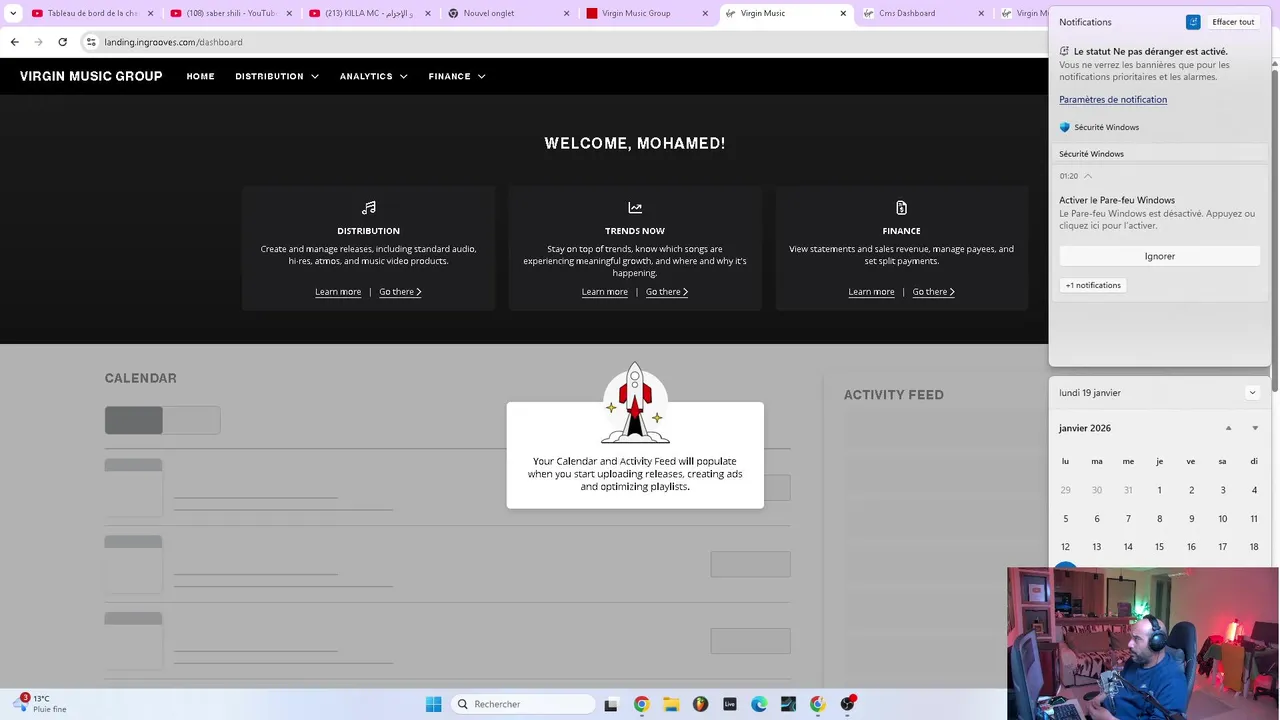1280x720 pixels.
Task: Click the Trends Now chart icon
Action: tap(635, 208)
